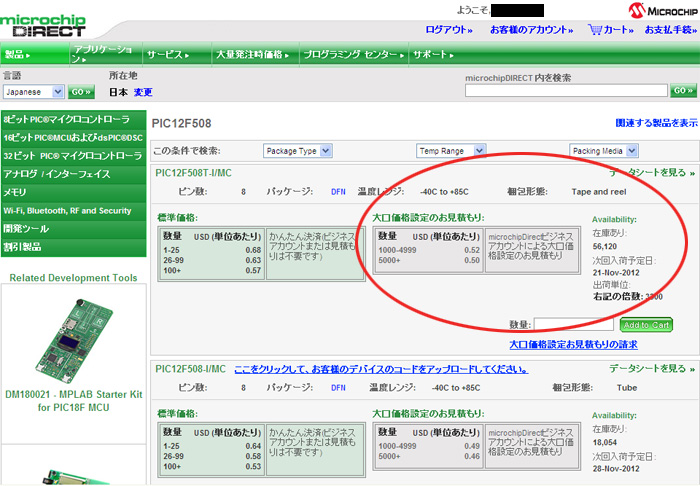The height and width of the screenshot is (486, 700).
Task: Click stock value 18,054
Action: coord(604,442)
